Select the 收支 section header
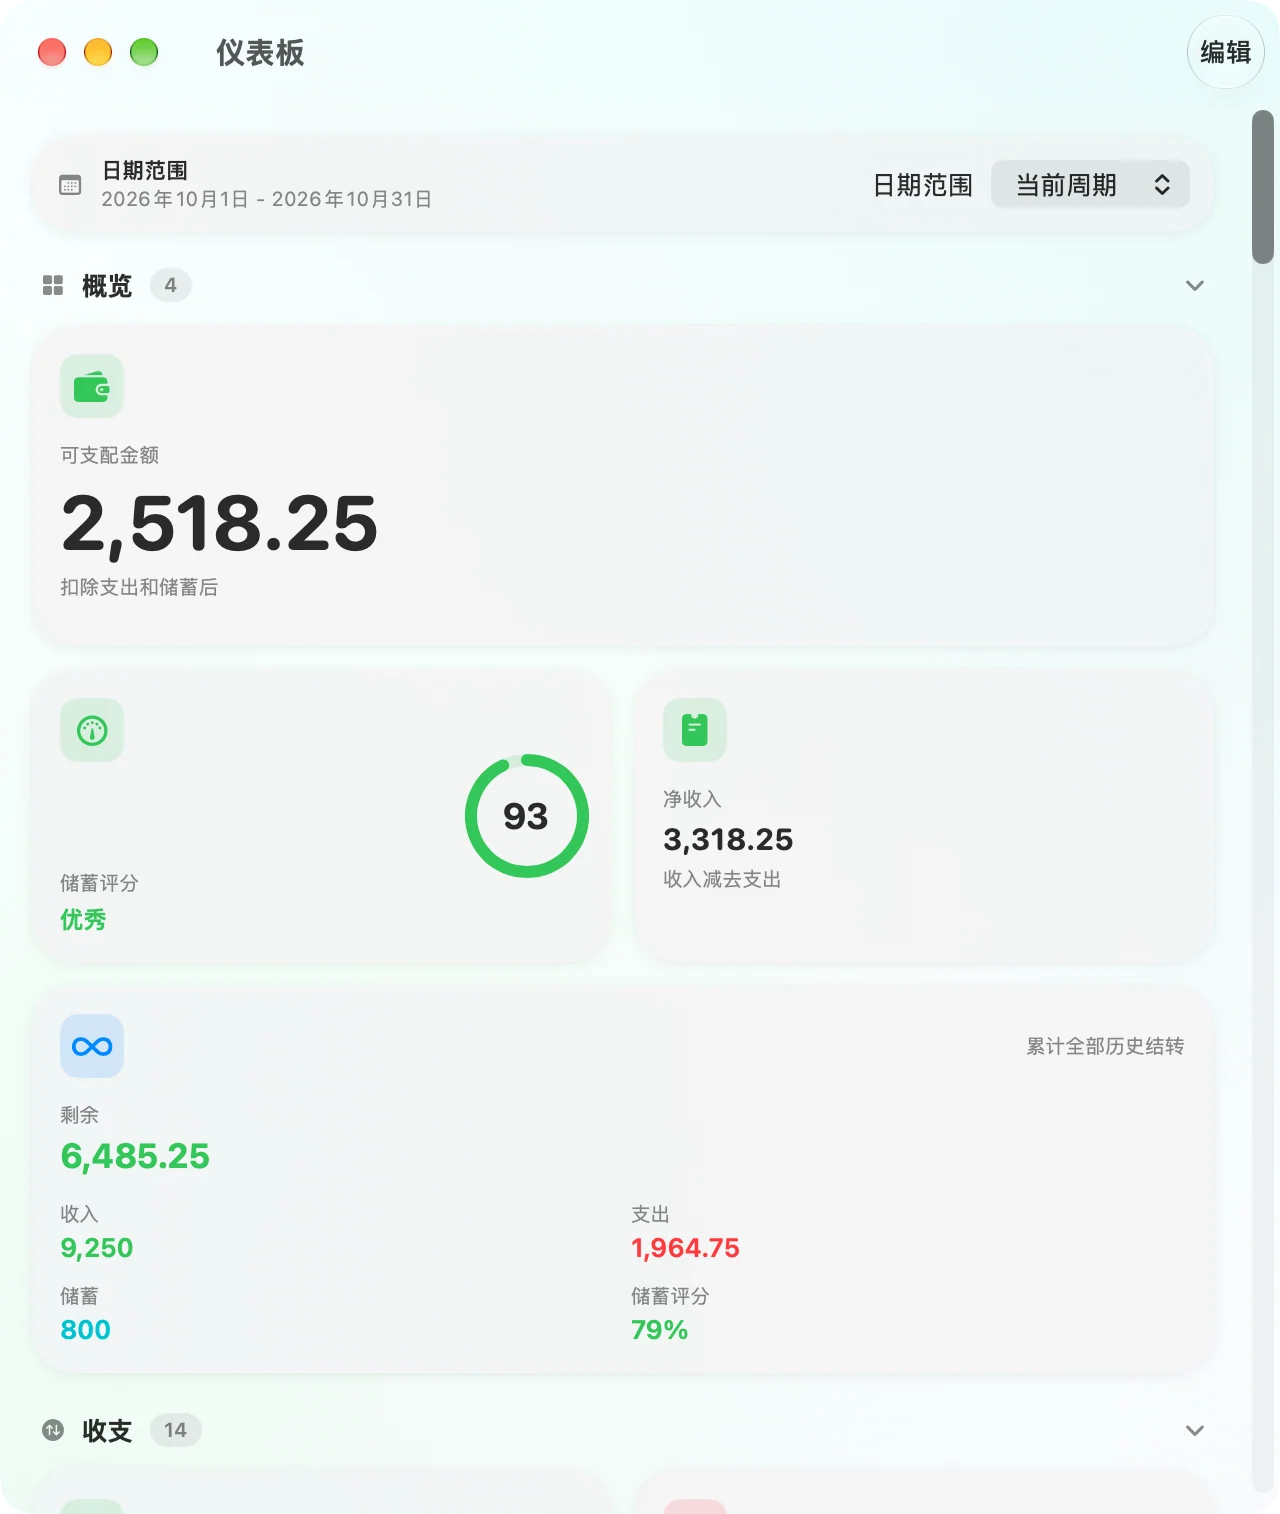1280x1514 pixels. click(107, 1430)
